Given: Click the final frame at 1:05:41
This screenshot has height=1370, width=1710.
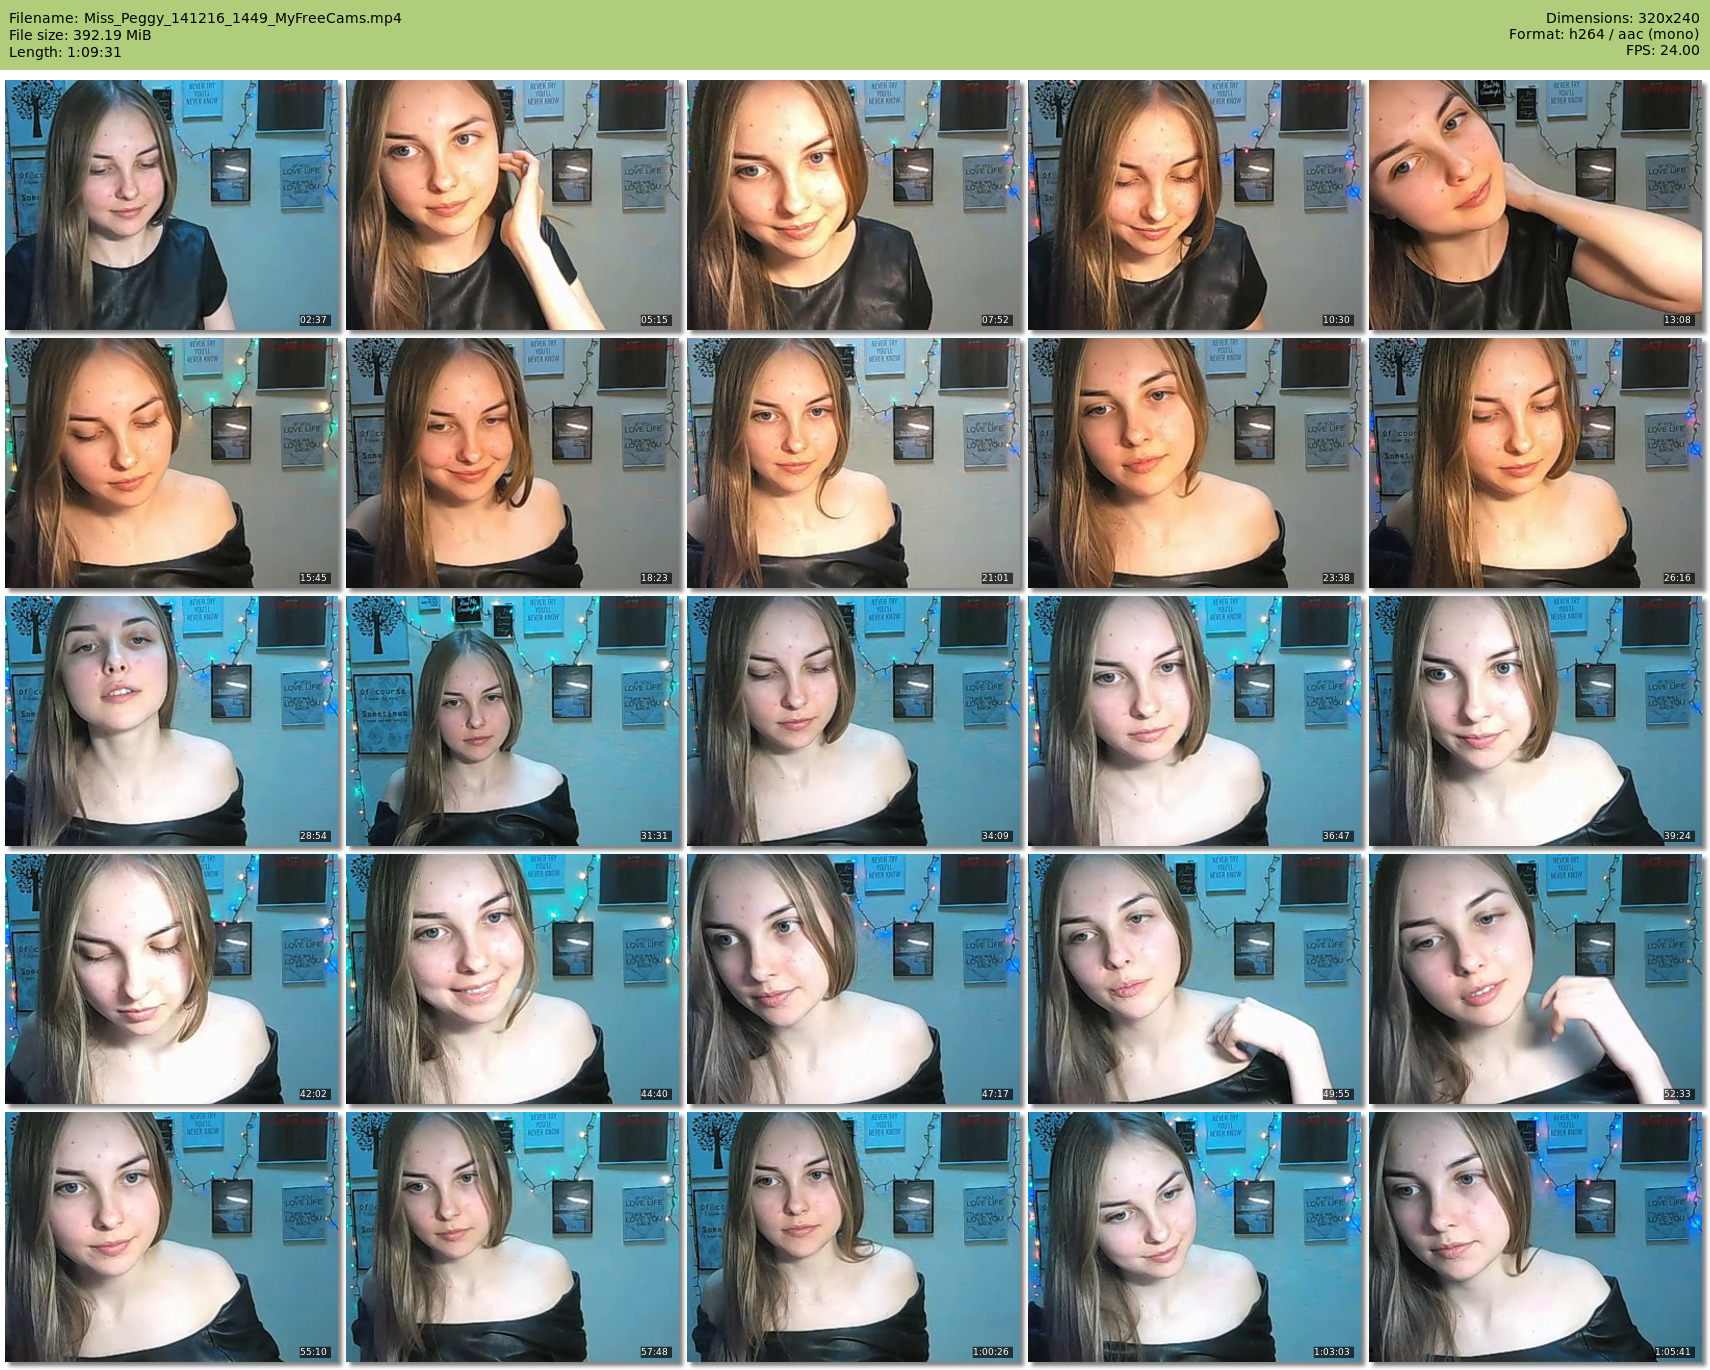Looking at the screenshot, I should coord(1536,1237).
